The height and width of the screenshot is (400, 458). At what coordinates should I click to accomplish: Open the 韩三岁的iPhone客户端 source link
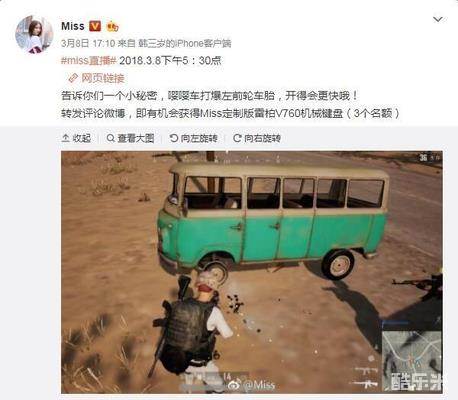click(185, 43)
